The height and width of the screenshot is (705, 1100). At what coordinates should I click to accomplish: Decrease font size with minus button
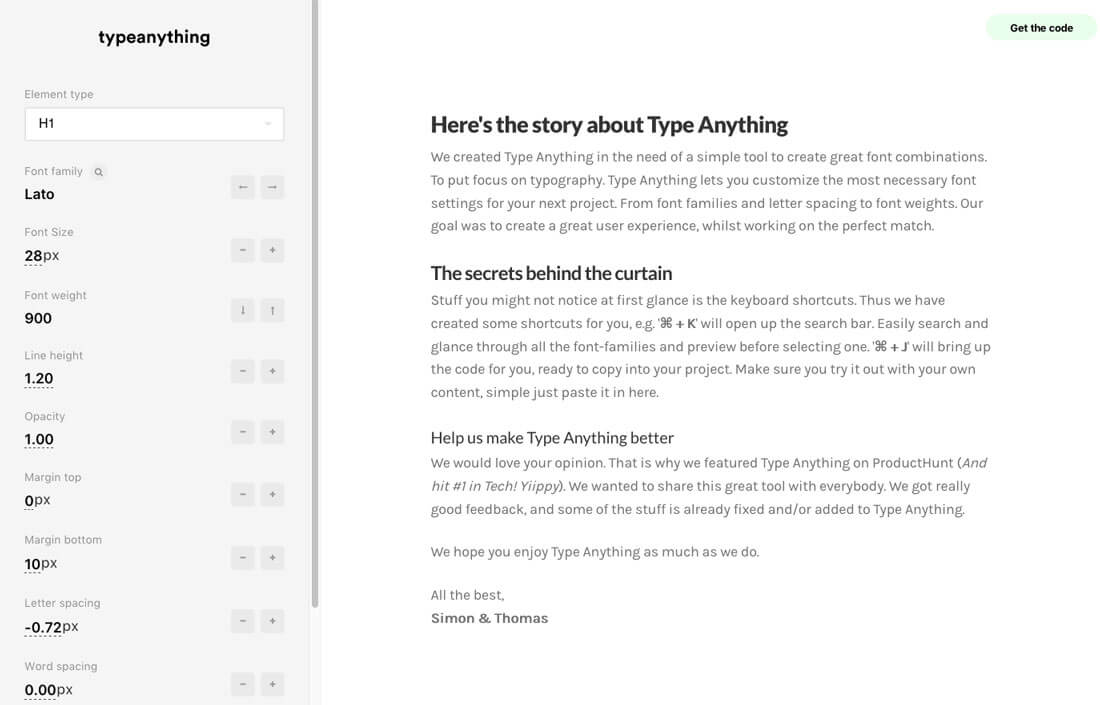tap(242, 249)
